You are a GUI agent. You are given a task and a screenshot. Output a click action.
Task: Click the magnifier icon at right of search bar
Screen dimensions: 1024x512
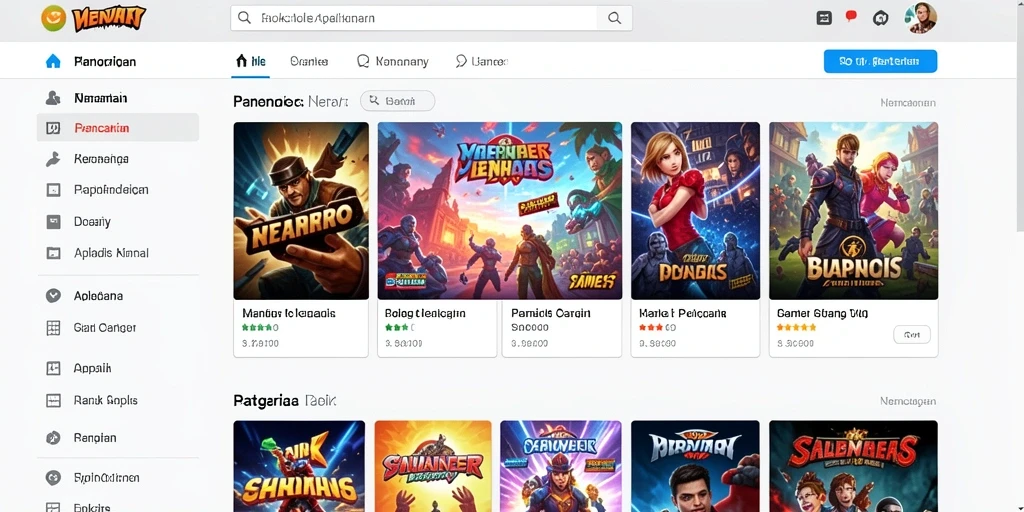point(615,18)
